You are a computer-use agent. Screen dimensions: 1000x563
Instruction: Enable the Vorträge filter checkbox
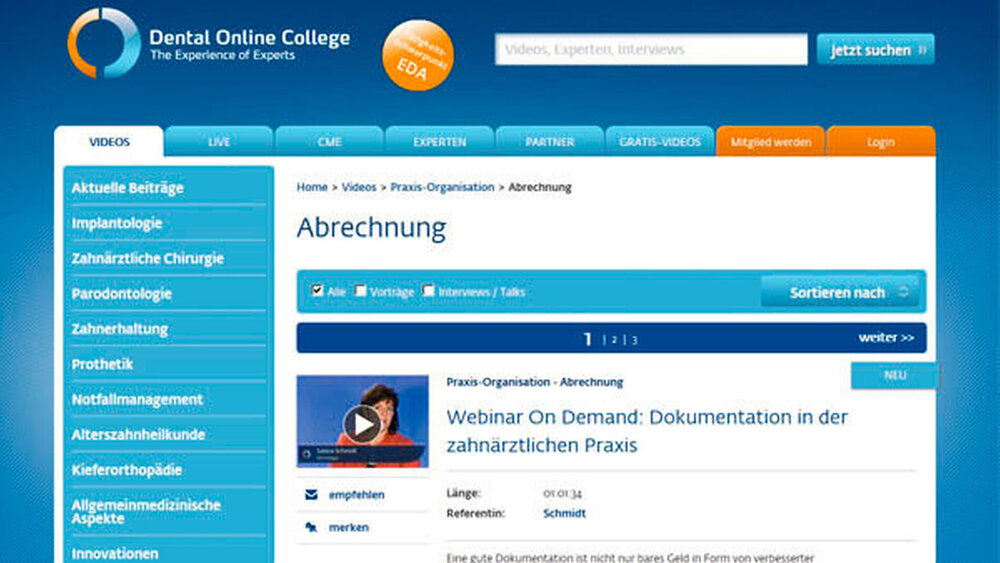click(x=361, y=291)
